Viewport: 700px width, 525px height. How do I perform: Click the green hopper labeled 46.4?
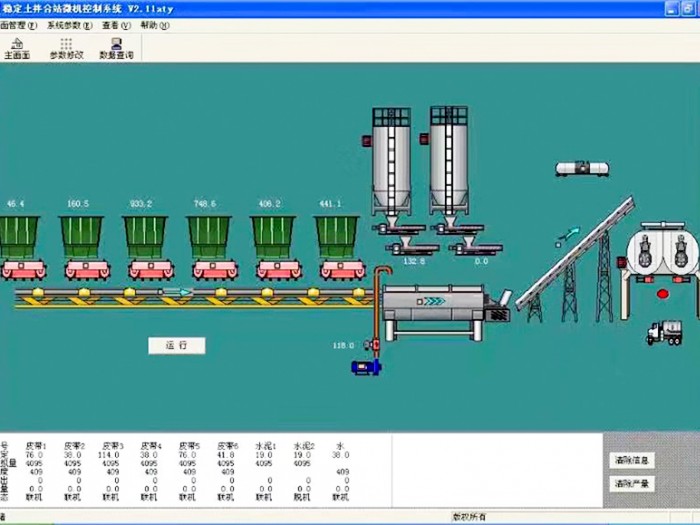coord(18,237)
